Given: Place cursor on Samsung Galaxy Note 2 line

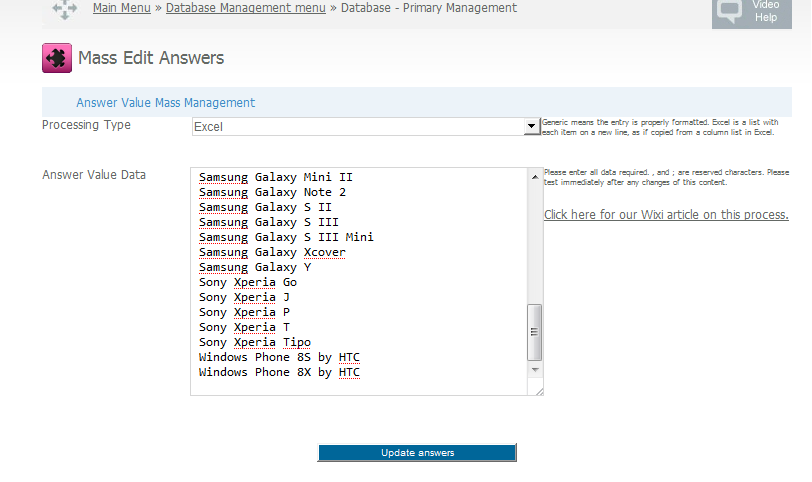Looking at the screenshot, I should [272, 192].
